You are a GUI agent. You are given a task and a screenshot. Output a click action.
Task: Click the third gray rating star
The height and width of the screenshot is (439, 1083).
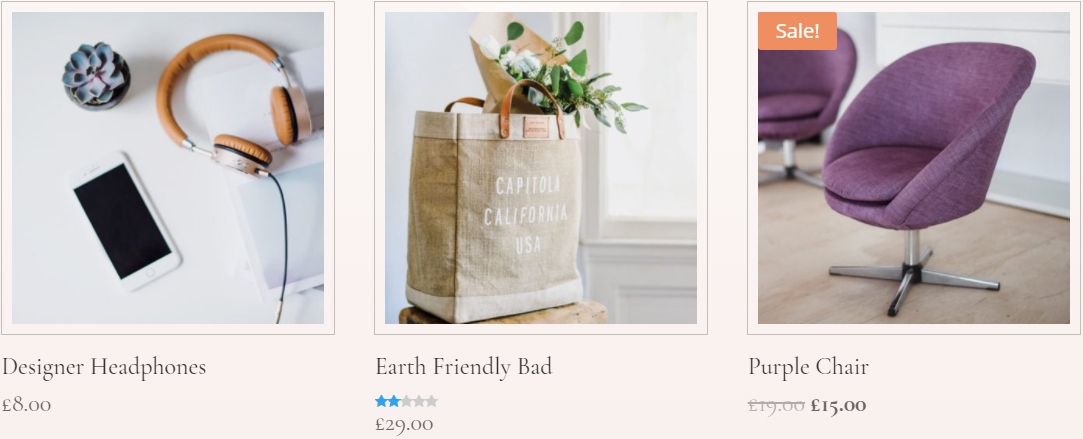pyautogui.click(x=406, y=401)
